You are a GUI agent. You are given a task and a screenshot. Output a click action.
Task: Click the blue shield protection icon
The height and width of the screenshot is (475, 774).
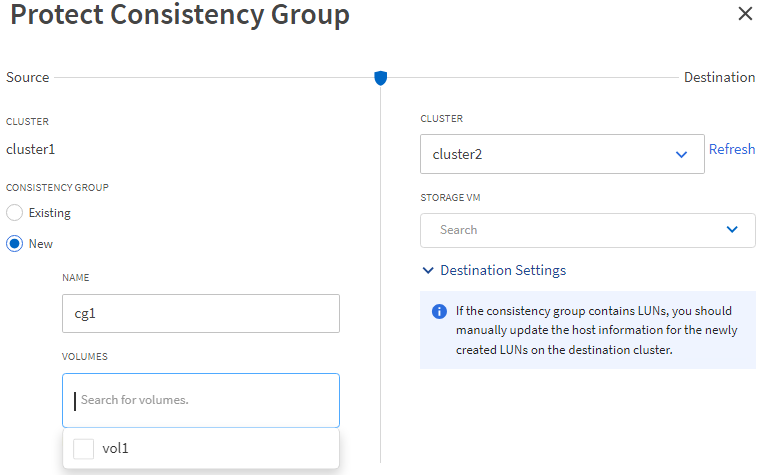click(x=380, y=77)
